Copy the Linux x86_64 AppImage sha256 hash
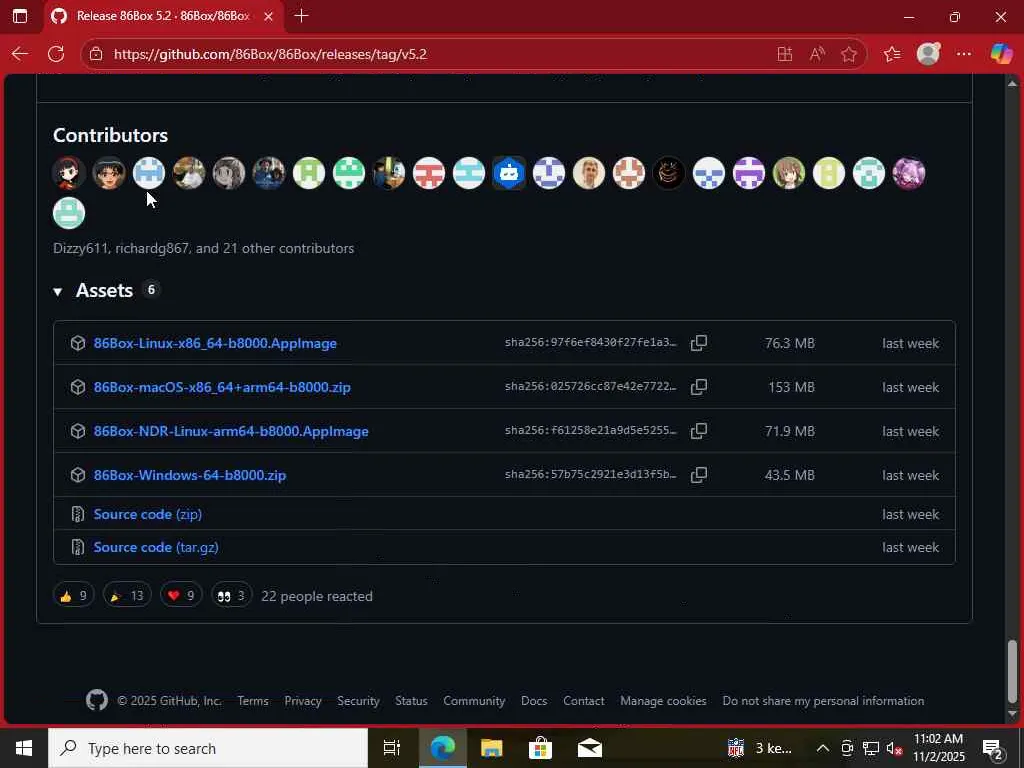This screenshot has height=768, width=1024. click(699, 343)
